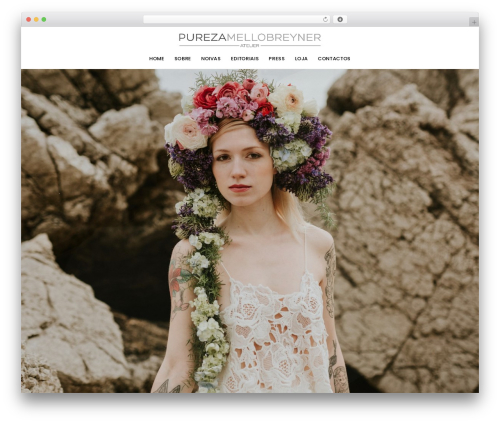Click the green maximize window button
Screen dimensions: 500x423
click(x=44, y=19)
